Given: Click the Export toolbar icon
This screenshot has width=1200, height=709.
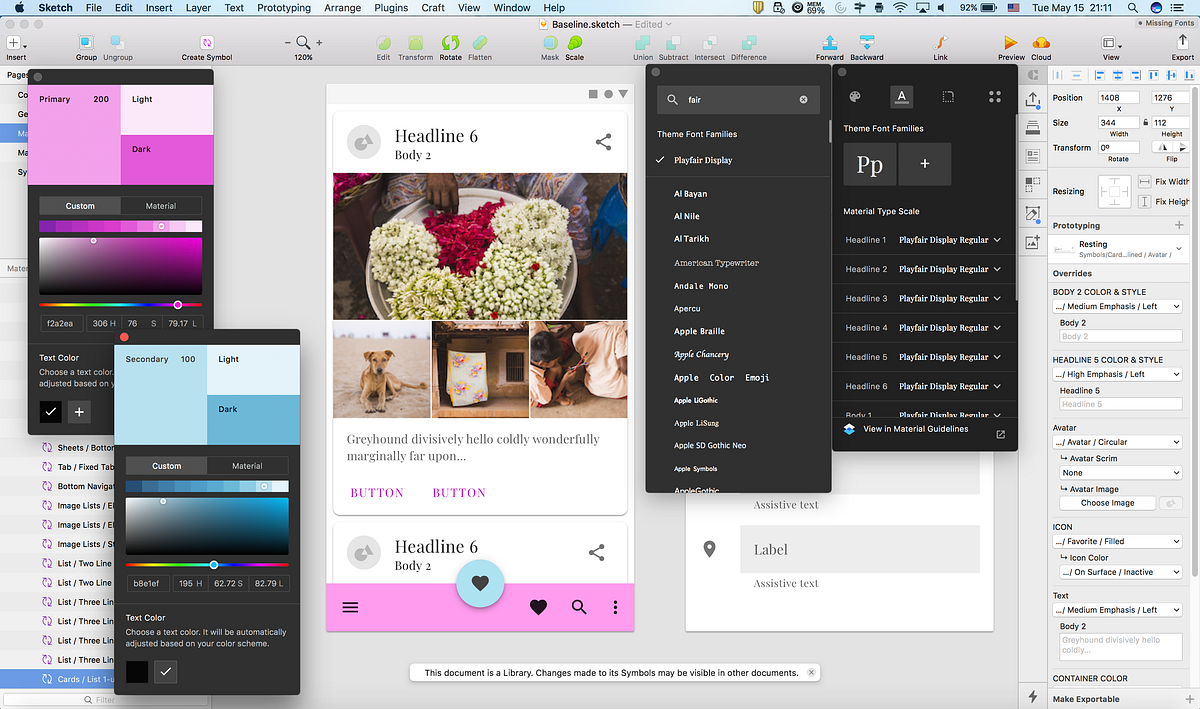Looking at the screenshot, I should click(x=1183, y=43).
